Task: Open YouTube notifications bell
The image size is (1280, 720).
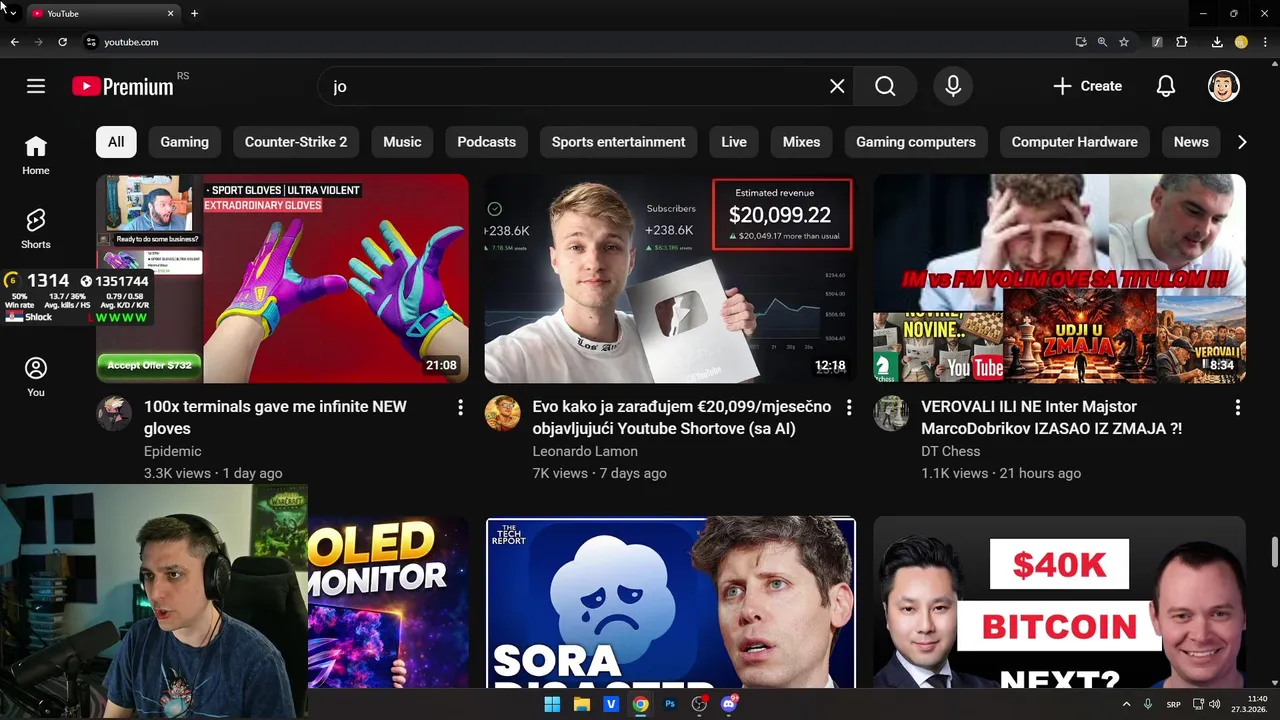Action: [1166, 86]
